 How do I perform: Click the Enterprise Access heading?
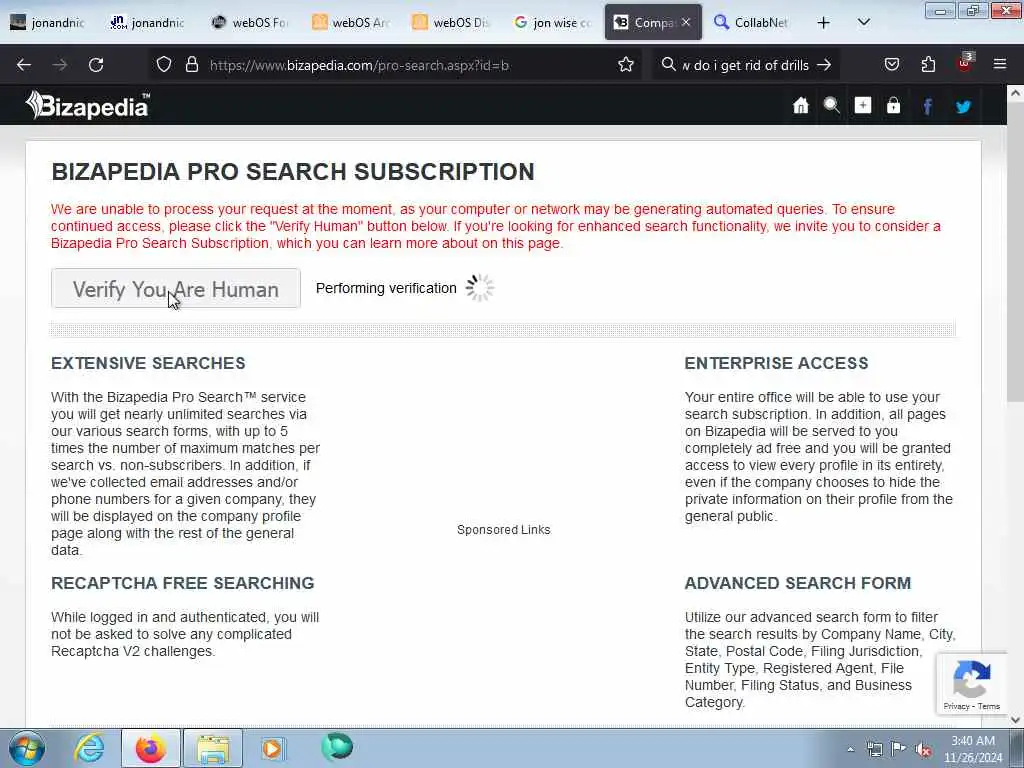click(776, 363)
